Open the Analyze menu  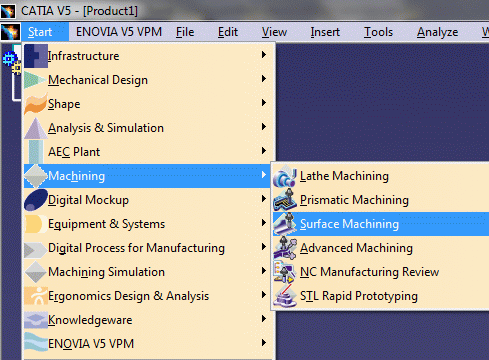click(x=437, y=32)
